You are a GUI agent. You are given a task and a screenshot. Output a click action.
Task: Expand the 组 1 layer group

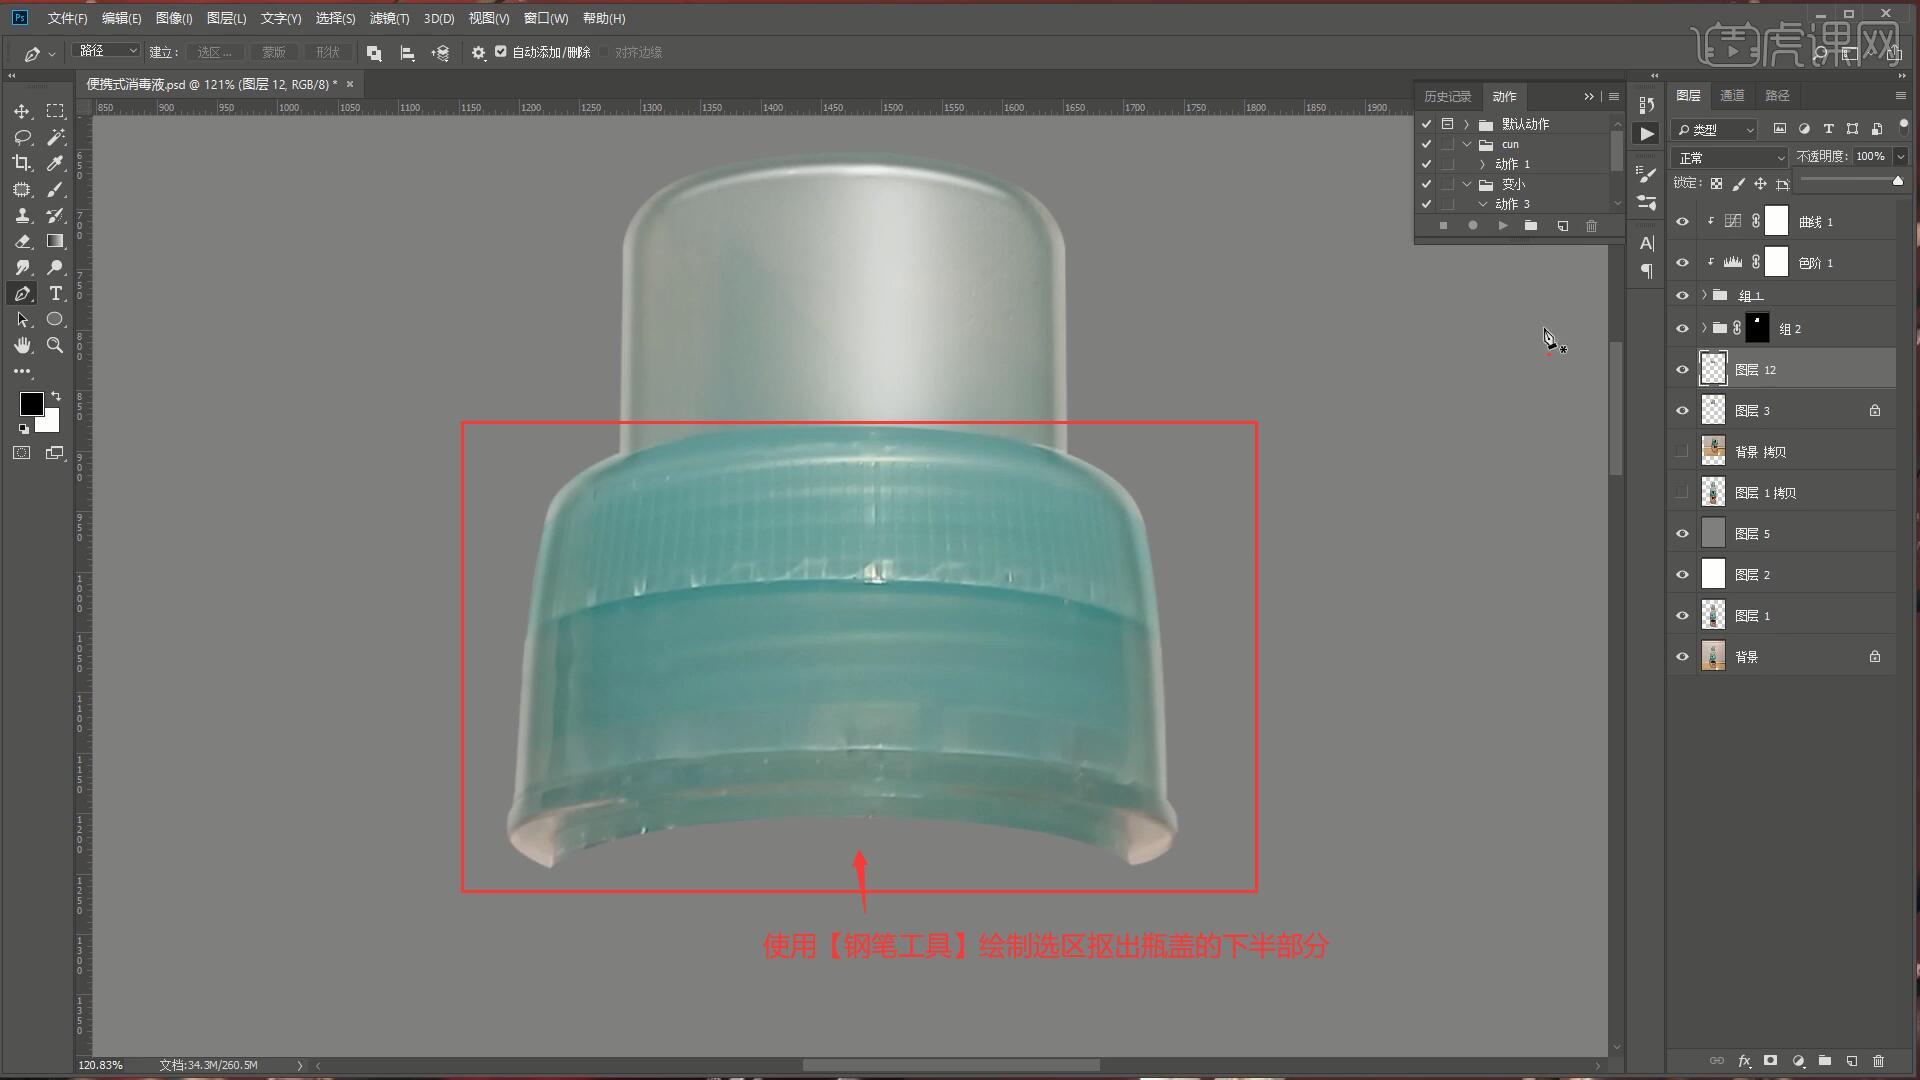[x=1703, y=295]
